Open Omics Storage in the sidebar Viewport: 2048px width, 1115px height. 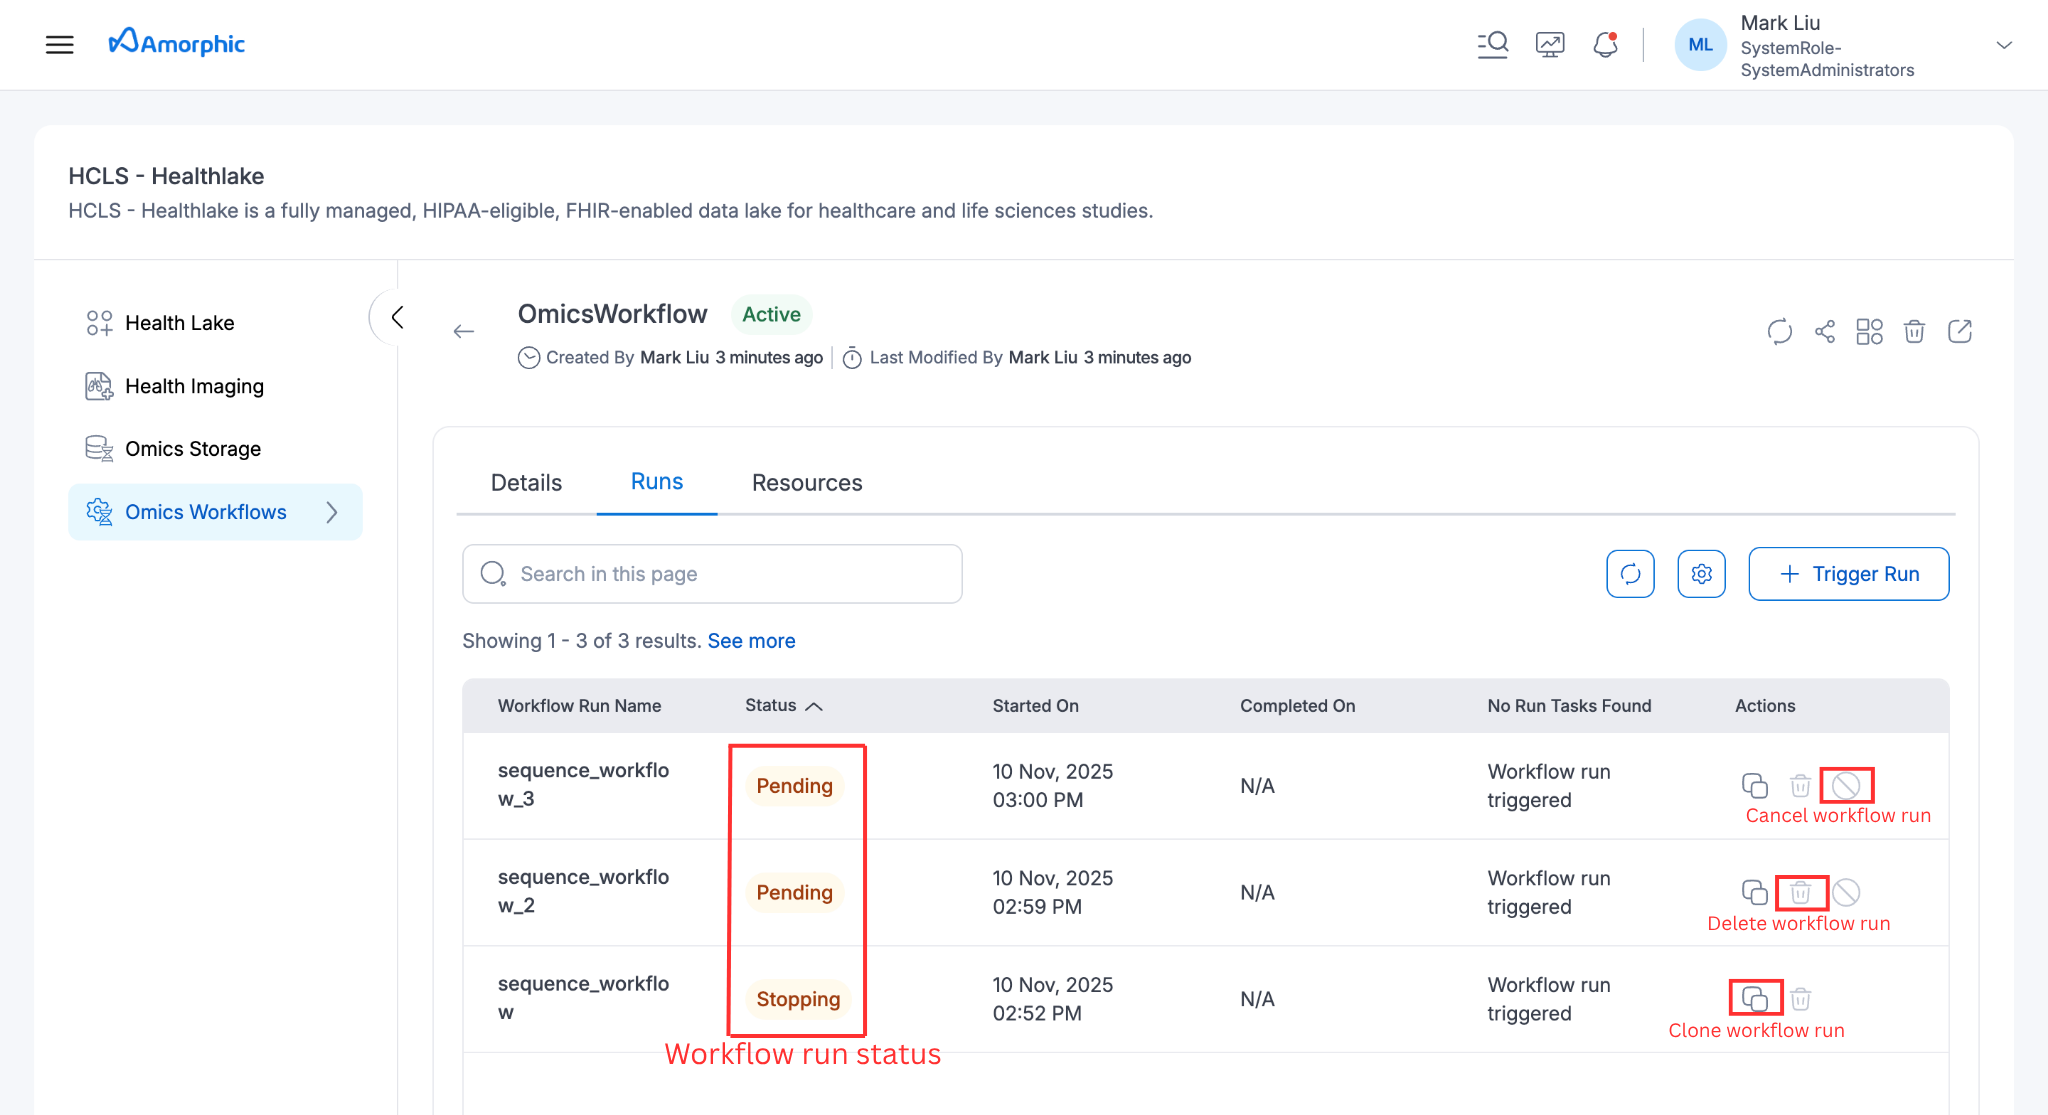[192, 449]
